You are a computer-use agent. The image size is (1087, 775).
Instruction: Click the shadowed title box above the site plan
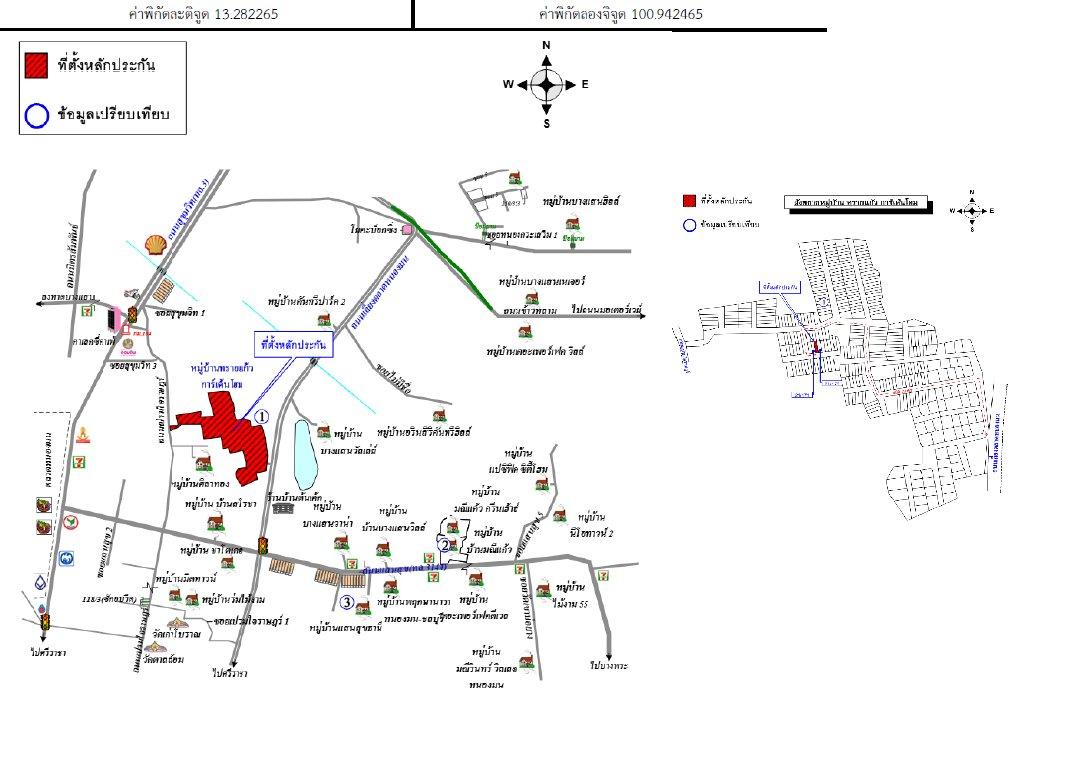click(856, 202)
